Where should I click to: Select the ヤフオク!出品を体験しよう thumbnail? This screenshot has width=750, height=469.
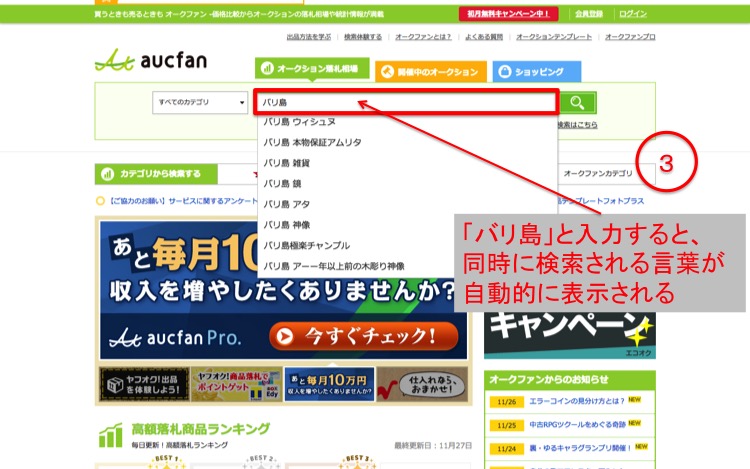(x=144, y=384)
